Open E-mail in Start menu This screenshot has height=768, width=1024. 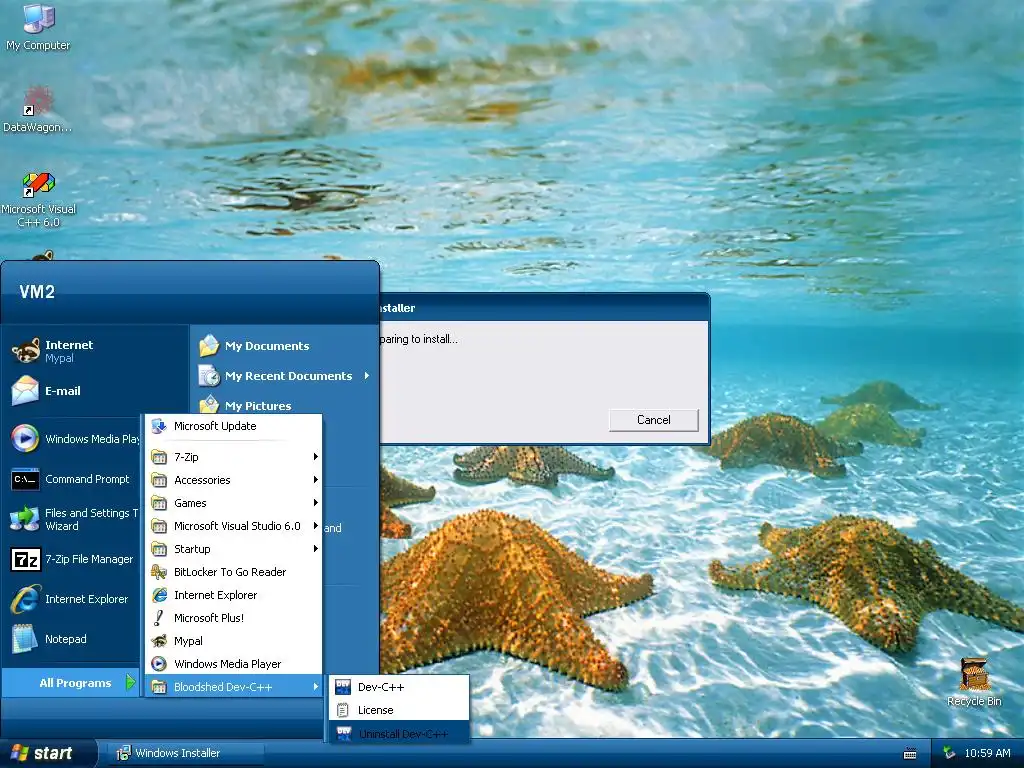pyautogui.click(x=62, y=391)
